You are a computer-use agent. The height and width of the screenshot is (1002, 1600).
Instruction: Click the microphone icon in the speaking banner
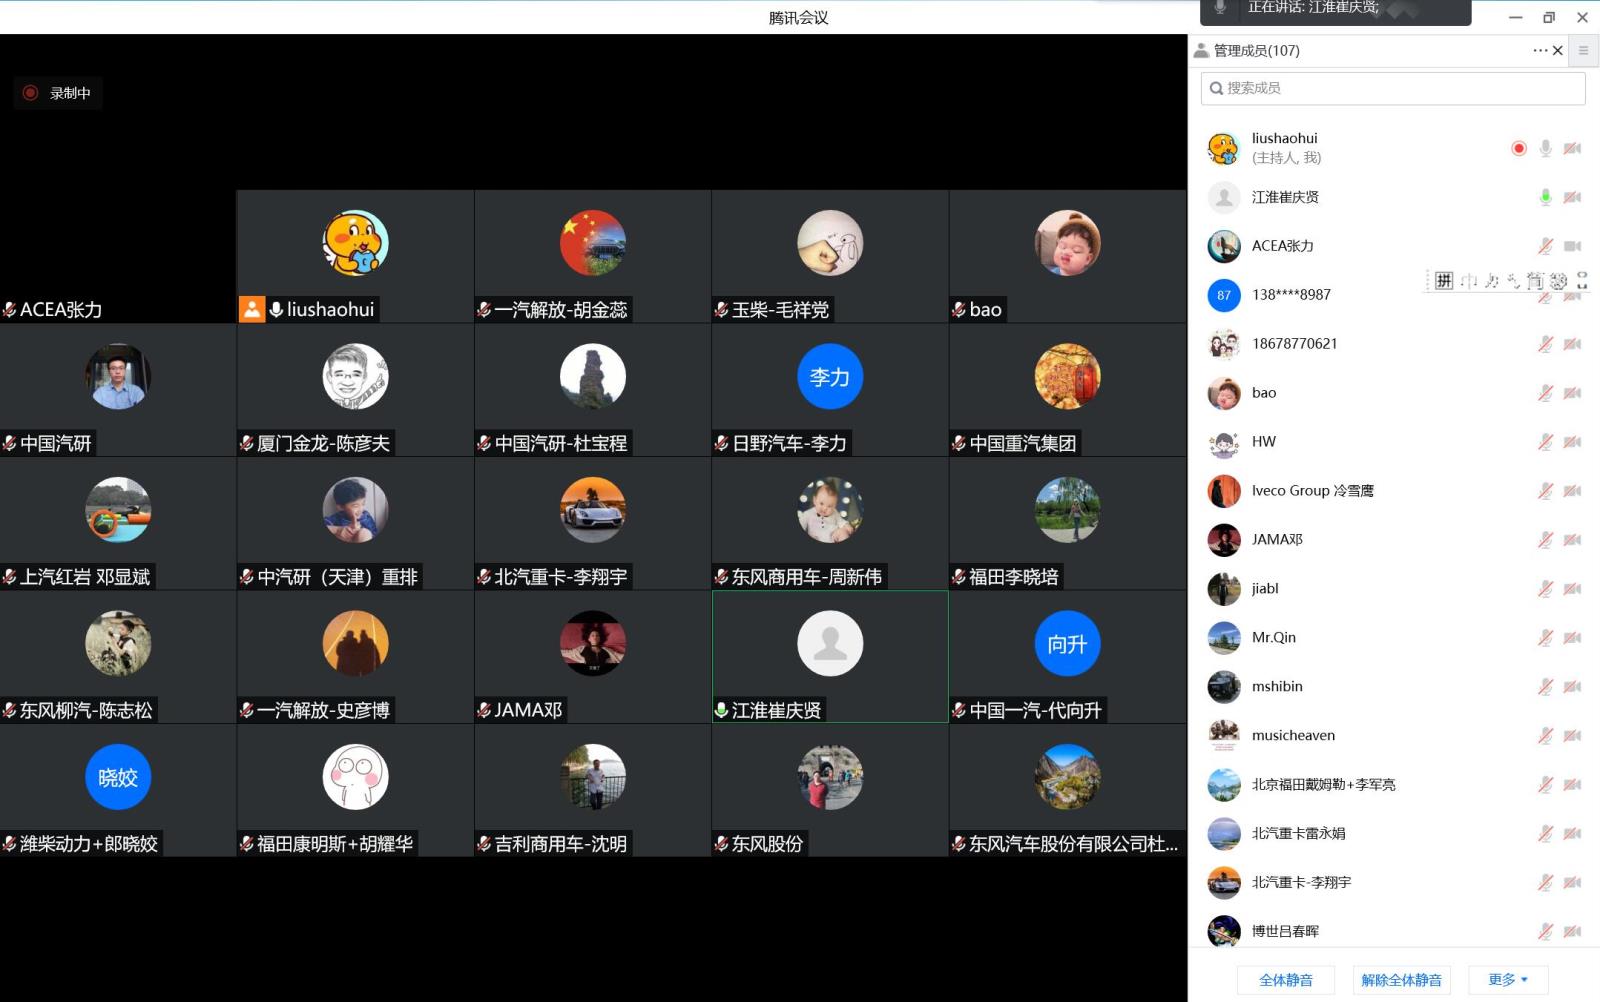pos(1220,8)
